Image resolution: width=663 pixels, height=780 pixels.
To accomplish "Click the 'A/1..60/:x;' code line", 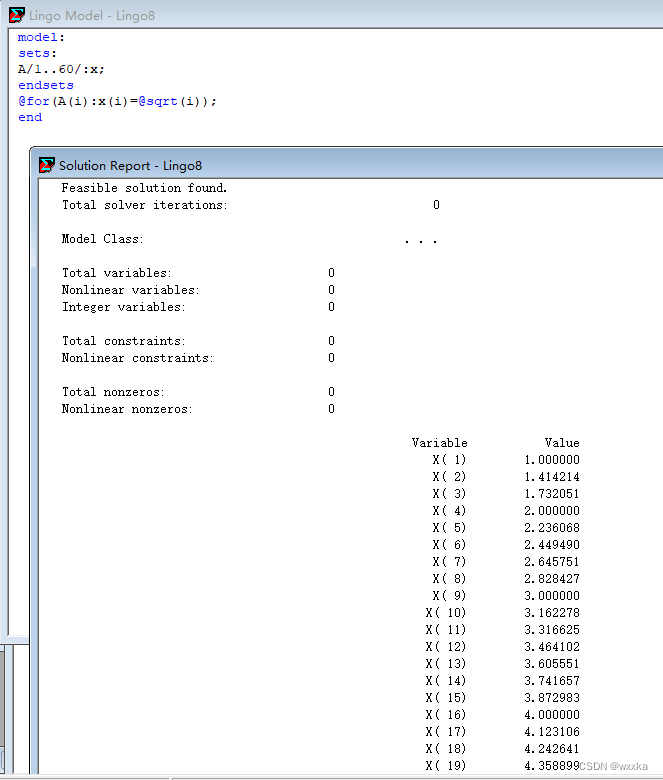I will pos(61,69).
